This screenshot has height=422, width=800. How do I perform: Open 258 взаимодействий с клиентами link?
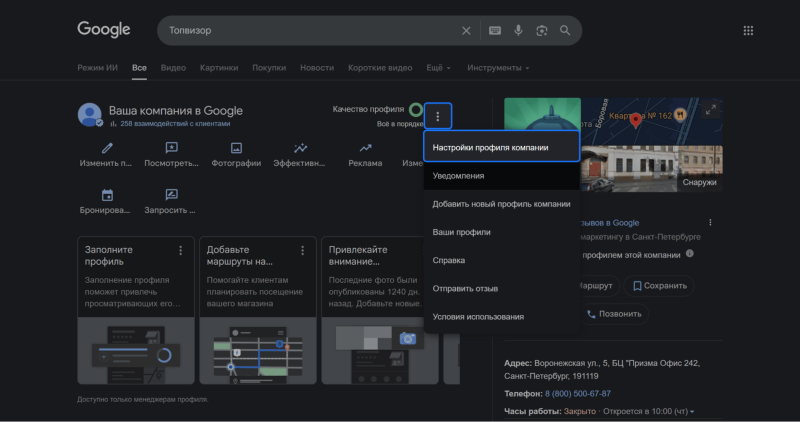pyautogui.click(x=175, y=123)
